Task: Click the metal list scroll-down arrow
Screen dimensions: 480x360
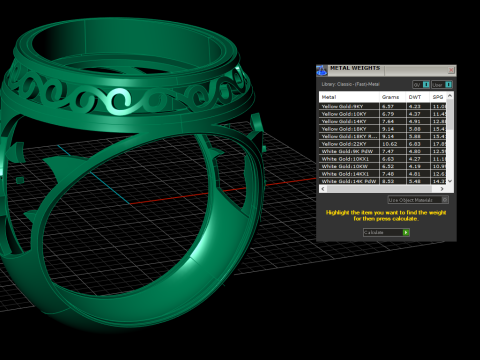Action: click(x=450, y=181)
